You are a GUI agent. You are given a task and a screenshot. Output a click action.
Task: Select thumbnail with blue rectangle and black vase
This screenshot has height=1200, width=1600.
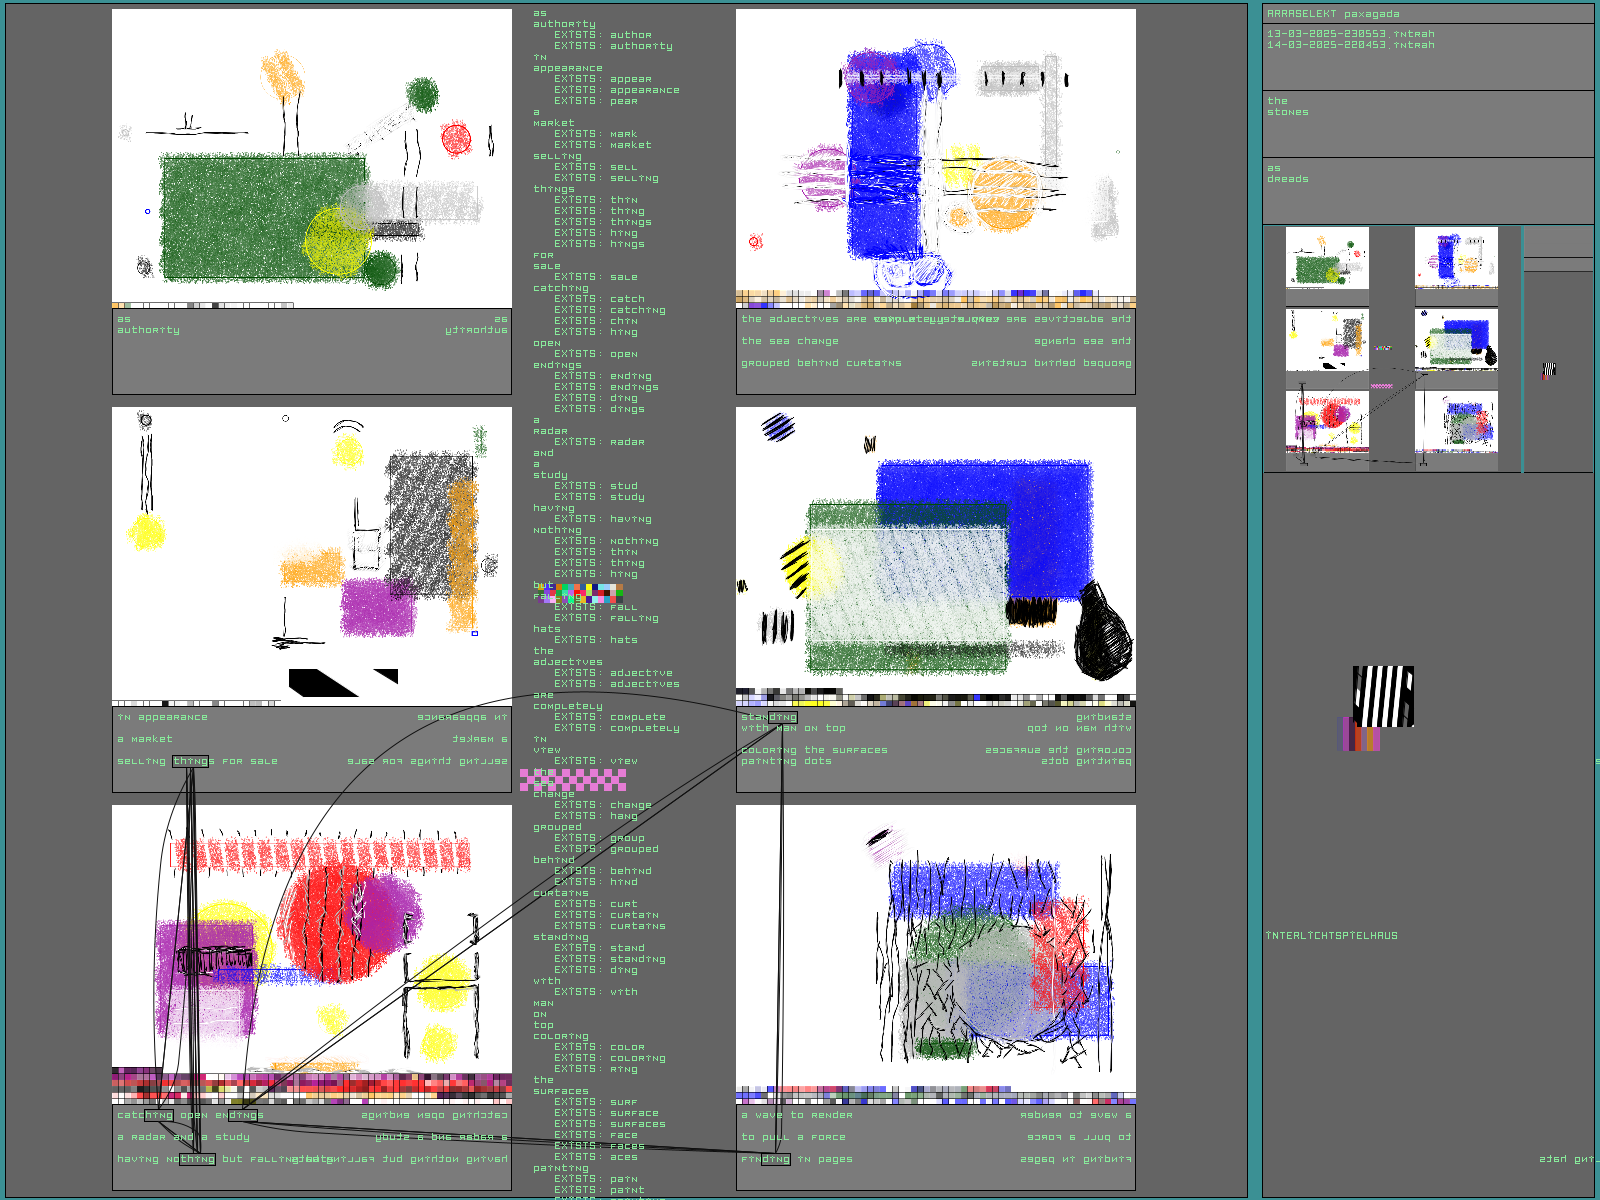1456,340
